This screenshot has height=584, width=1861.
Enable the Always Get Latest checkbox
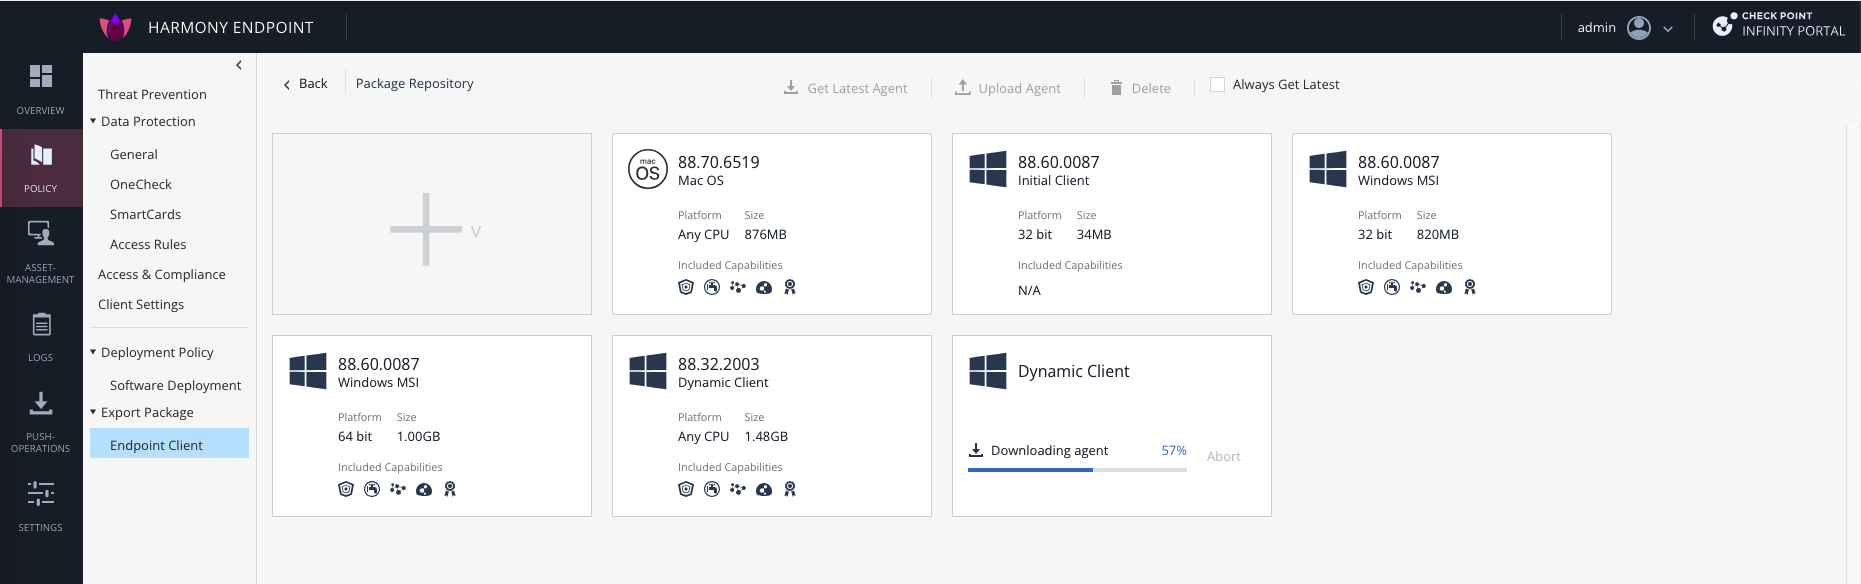click(x=1217, y=85)
